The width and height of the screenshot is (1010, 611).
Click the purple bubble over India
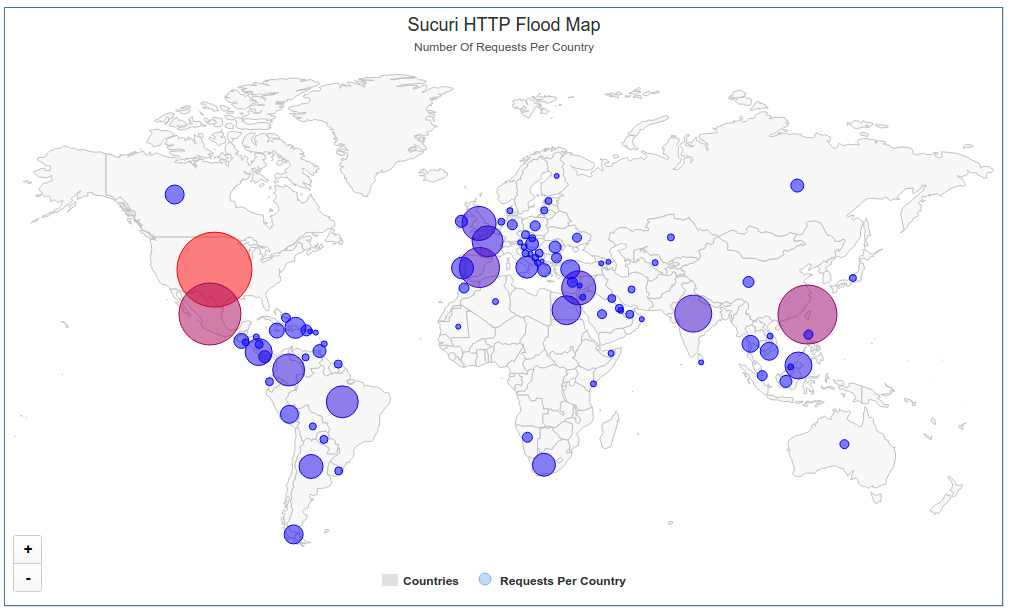[692, 314]
